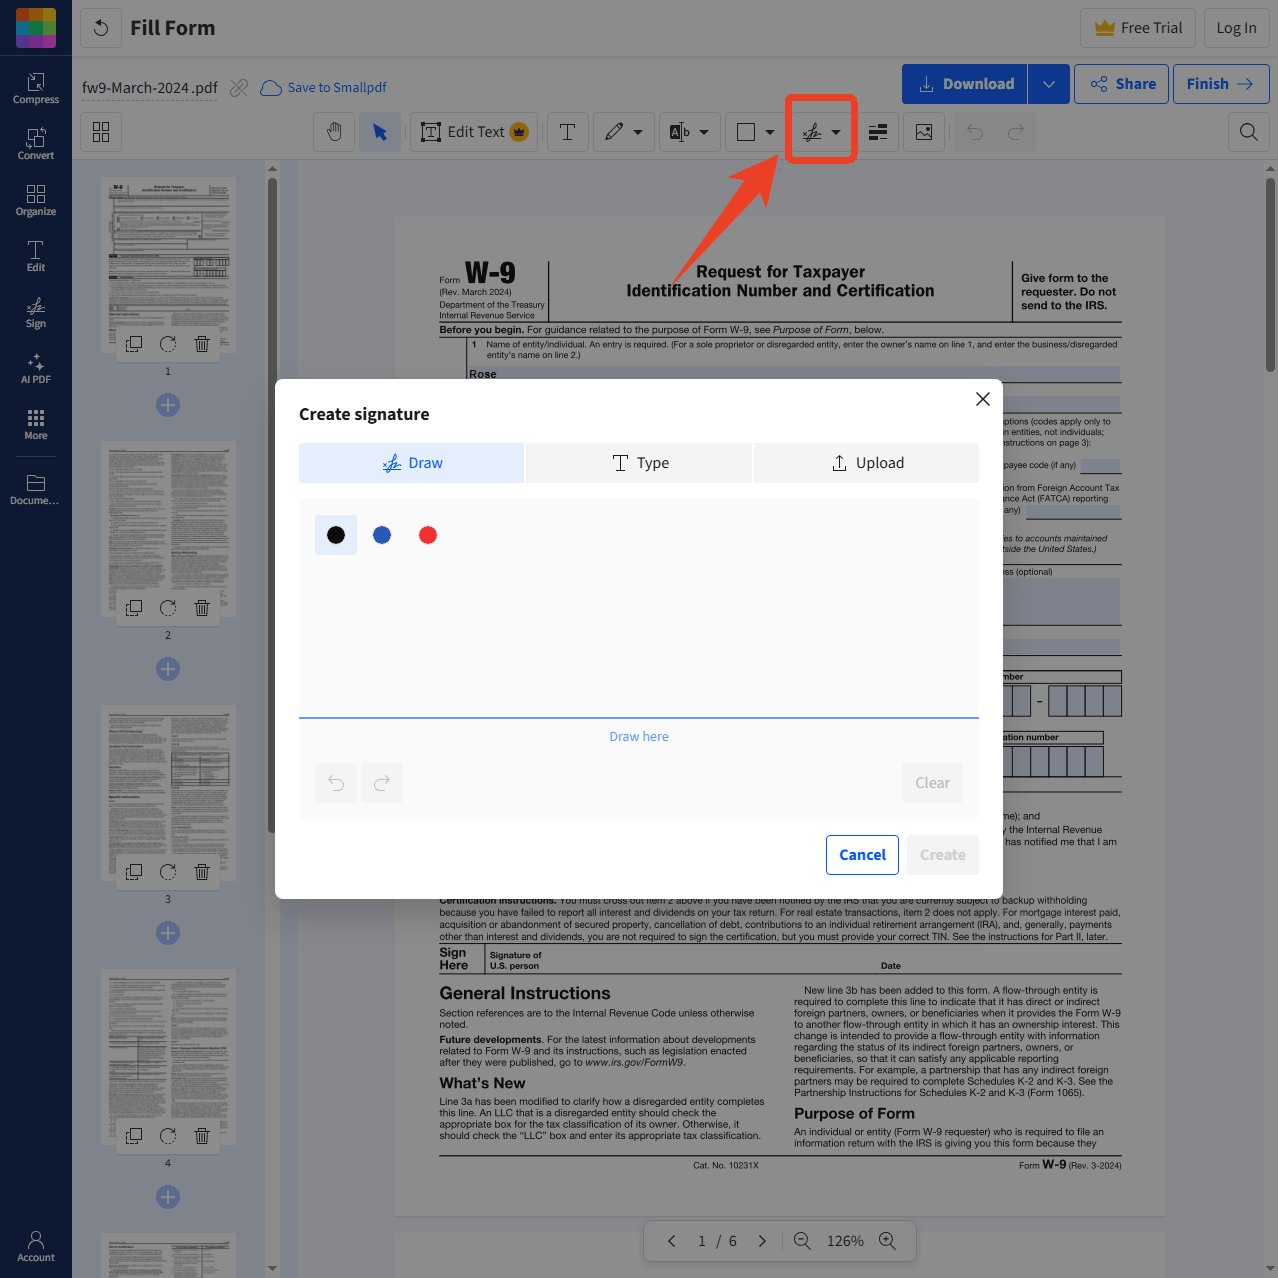The height and width of the screenshot is (1278, 1278).
Task: Click Save to Smallpdf link
Action: click(323, 88)
